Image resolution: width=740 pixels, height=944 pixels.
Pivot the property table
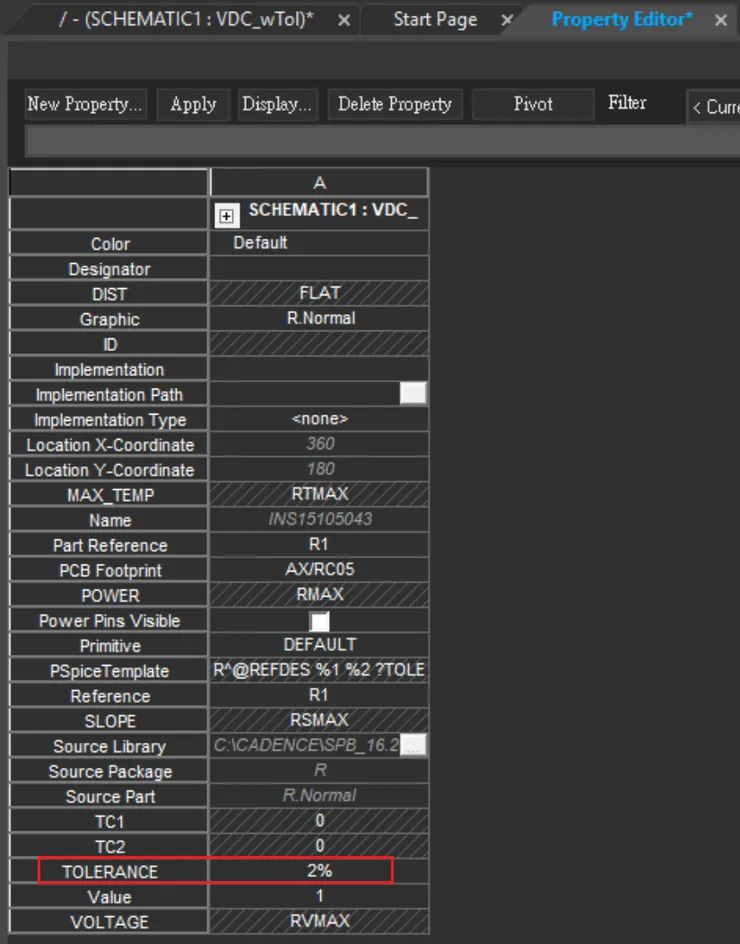tap(533, 104)
